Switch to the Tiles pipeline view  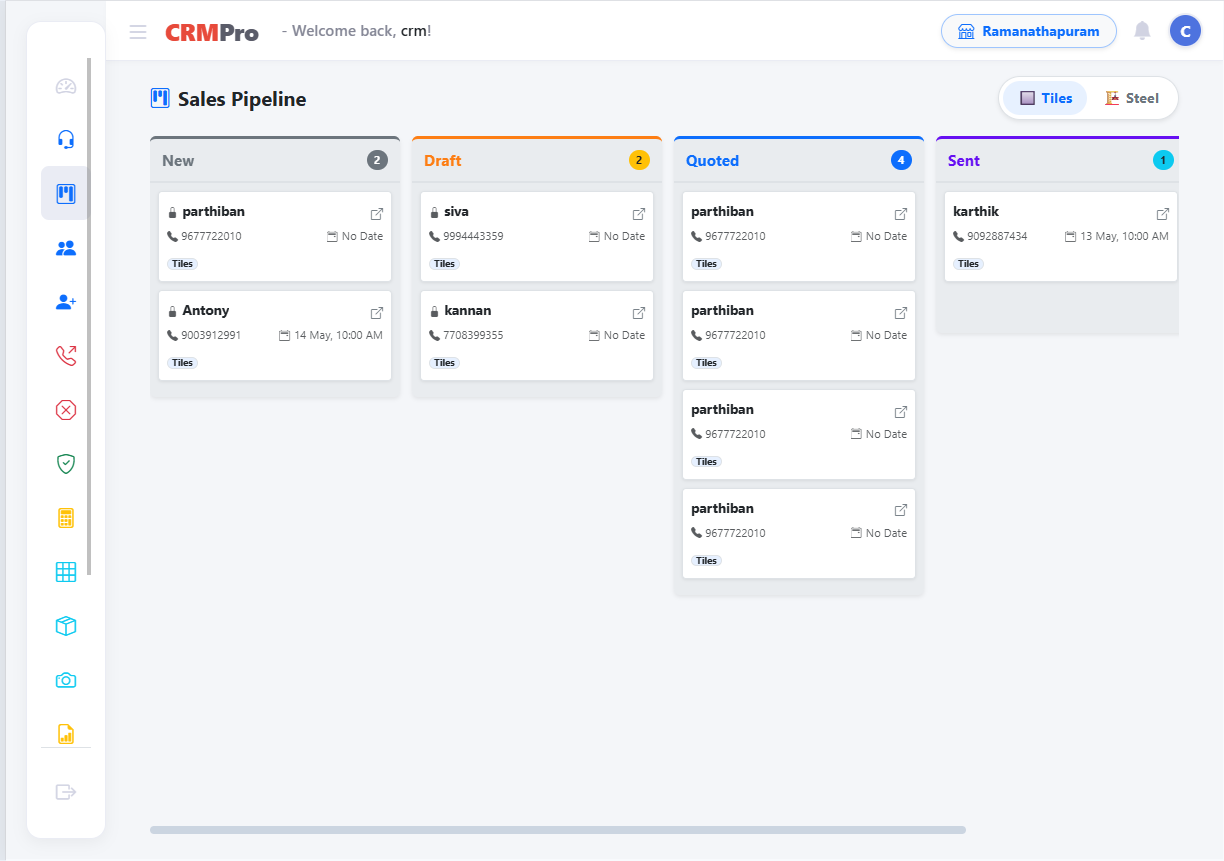click(x=1046, y=98)
